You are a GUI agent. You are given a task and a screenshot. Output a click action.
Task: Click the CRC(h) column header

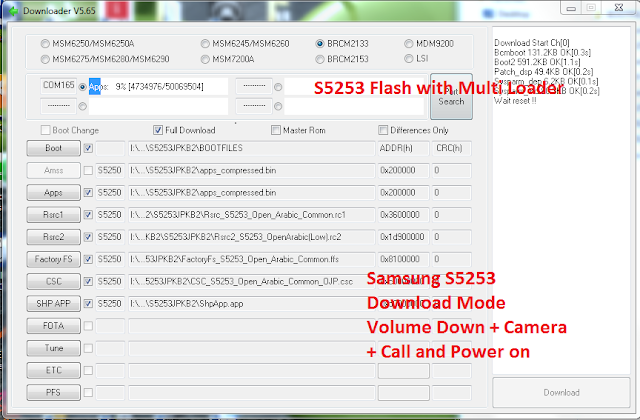tap(451, 148)
